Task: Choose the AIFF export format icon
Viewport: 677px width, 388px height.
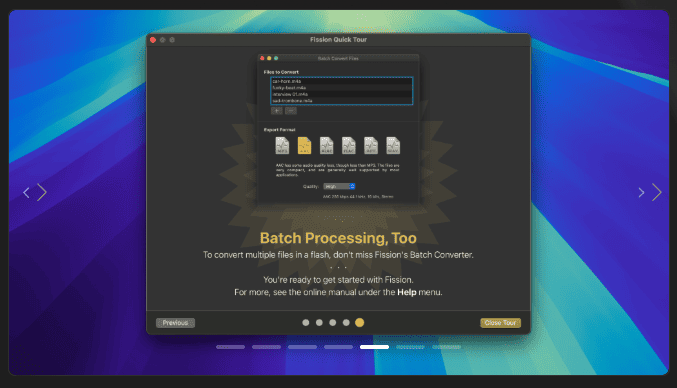Action: pyautogui.click(x=371, y=145)
